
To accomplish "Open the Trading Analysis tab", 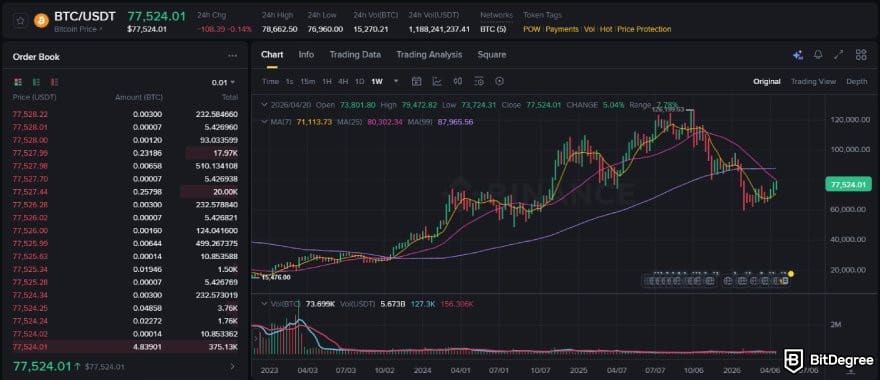I will [429, 54].
